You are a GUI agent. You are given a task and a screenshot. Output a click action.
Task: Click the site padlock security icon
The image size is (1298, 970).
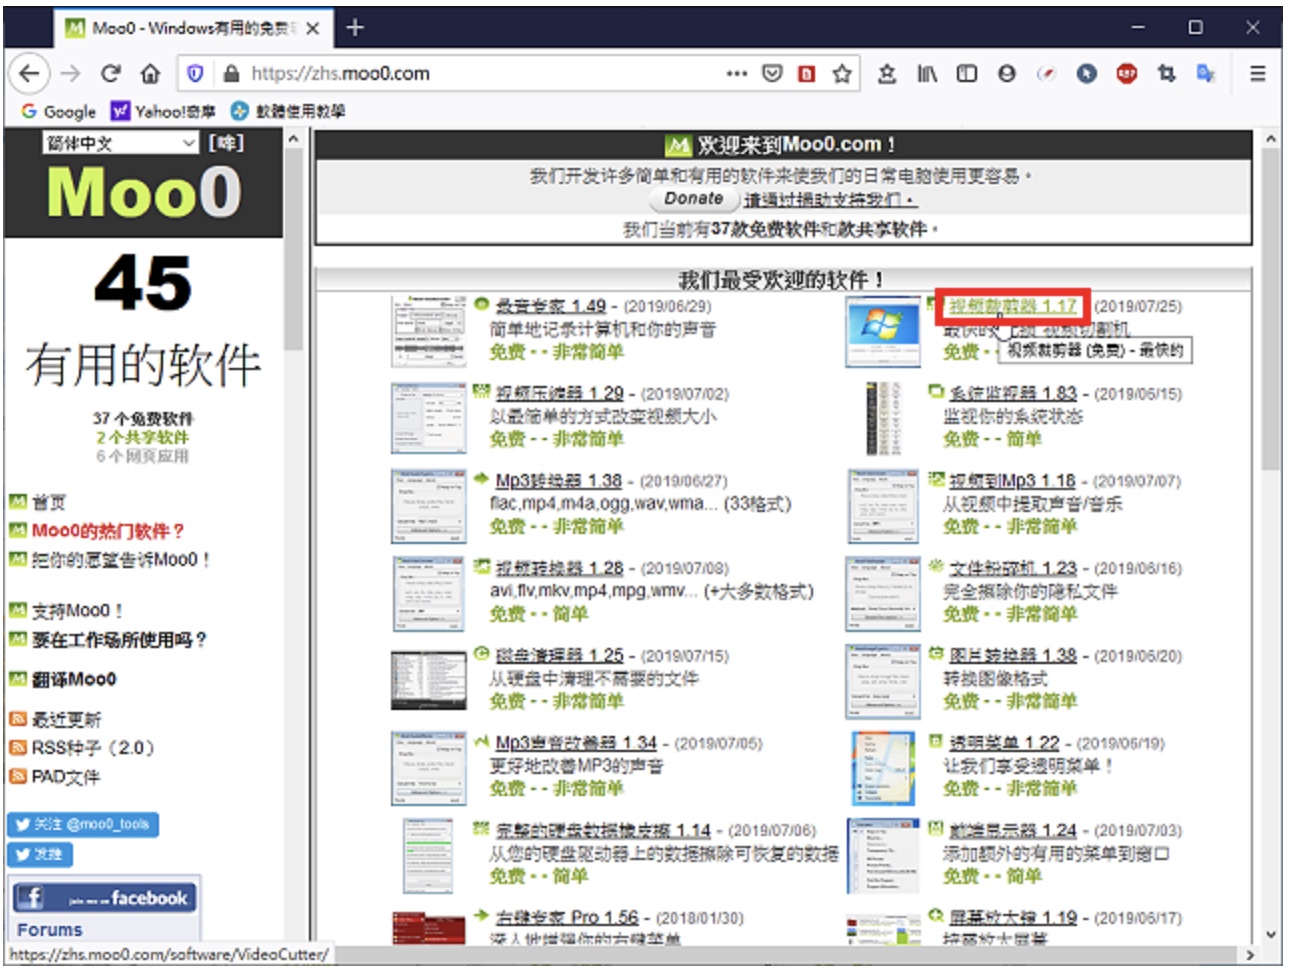231,73
